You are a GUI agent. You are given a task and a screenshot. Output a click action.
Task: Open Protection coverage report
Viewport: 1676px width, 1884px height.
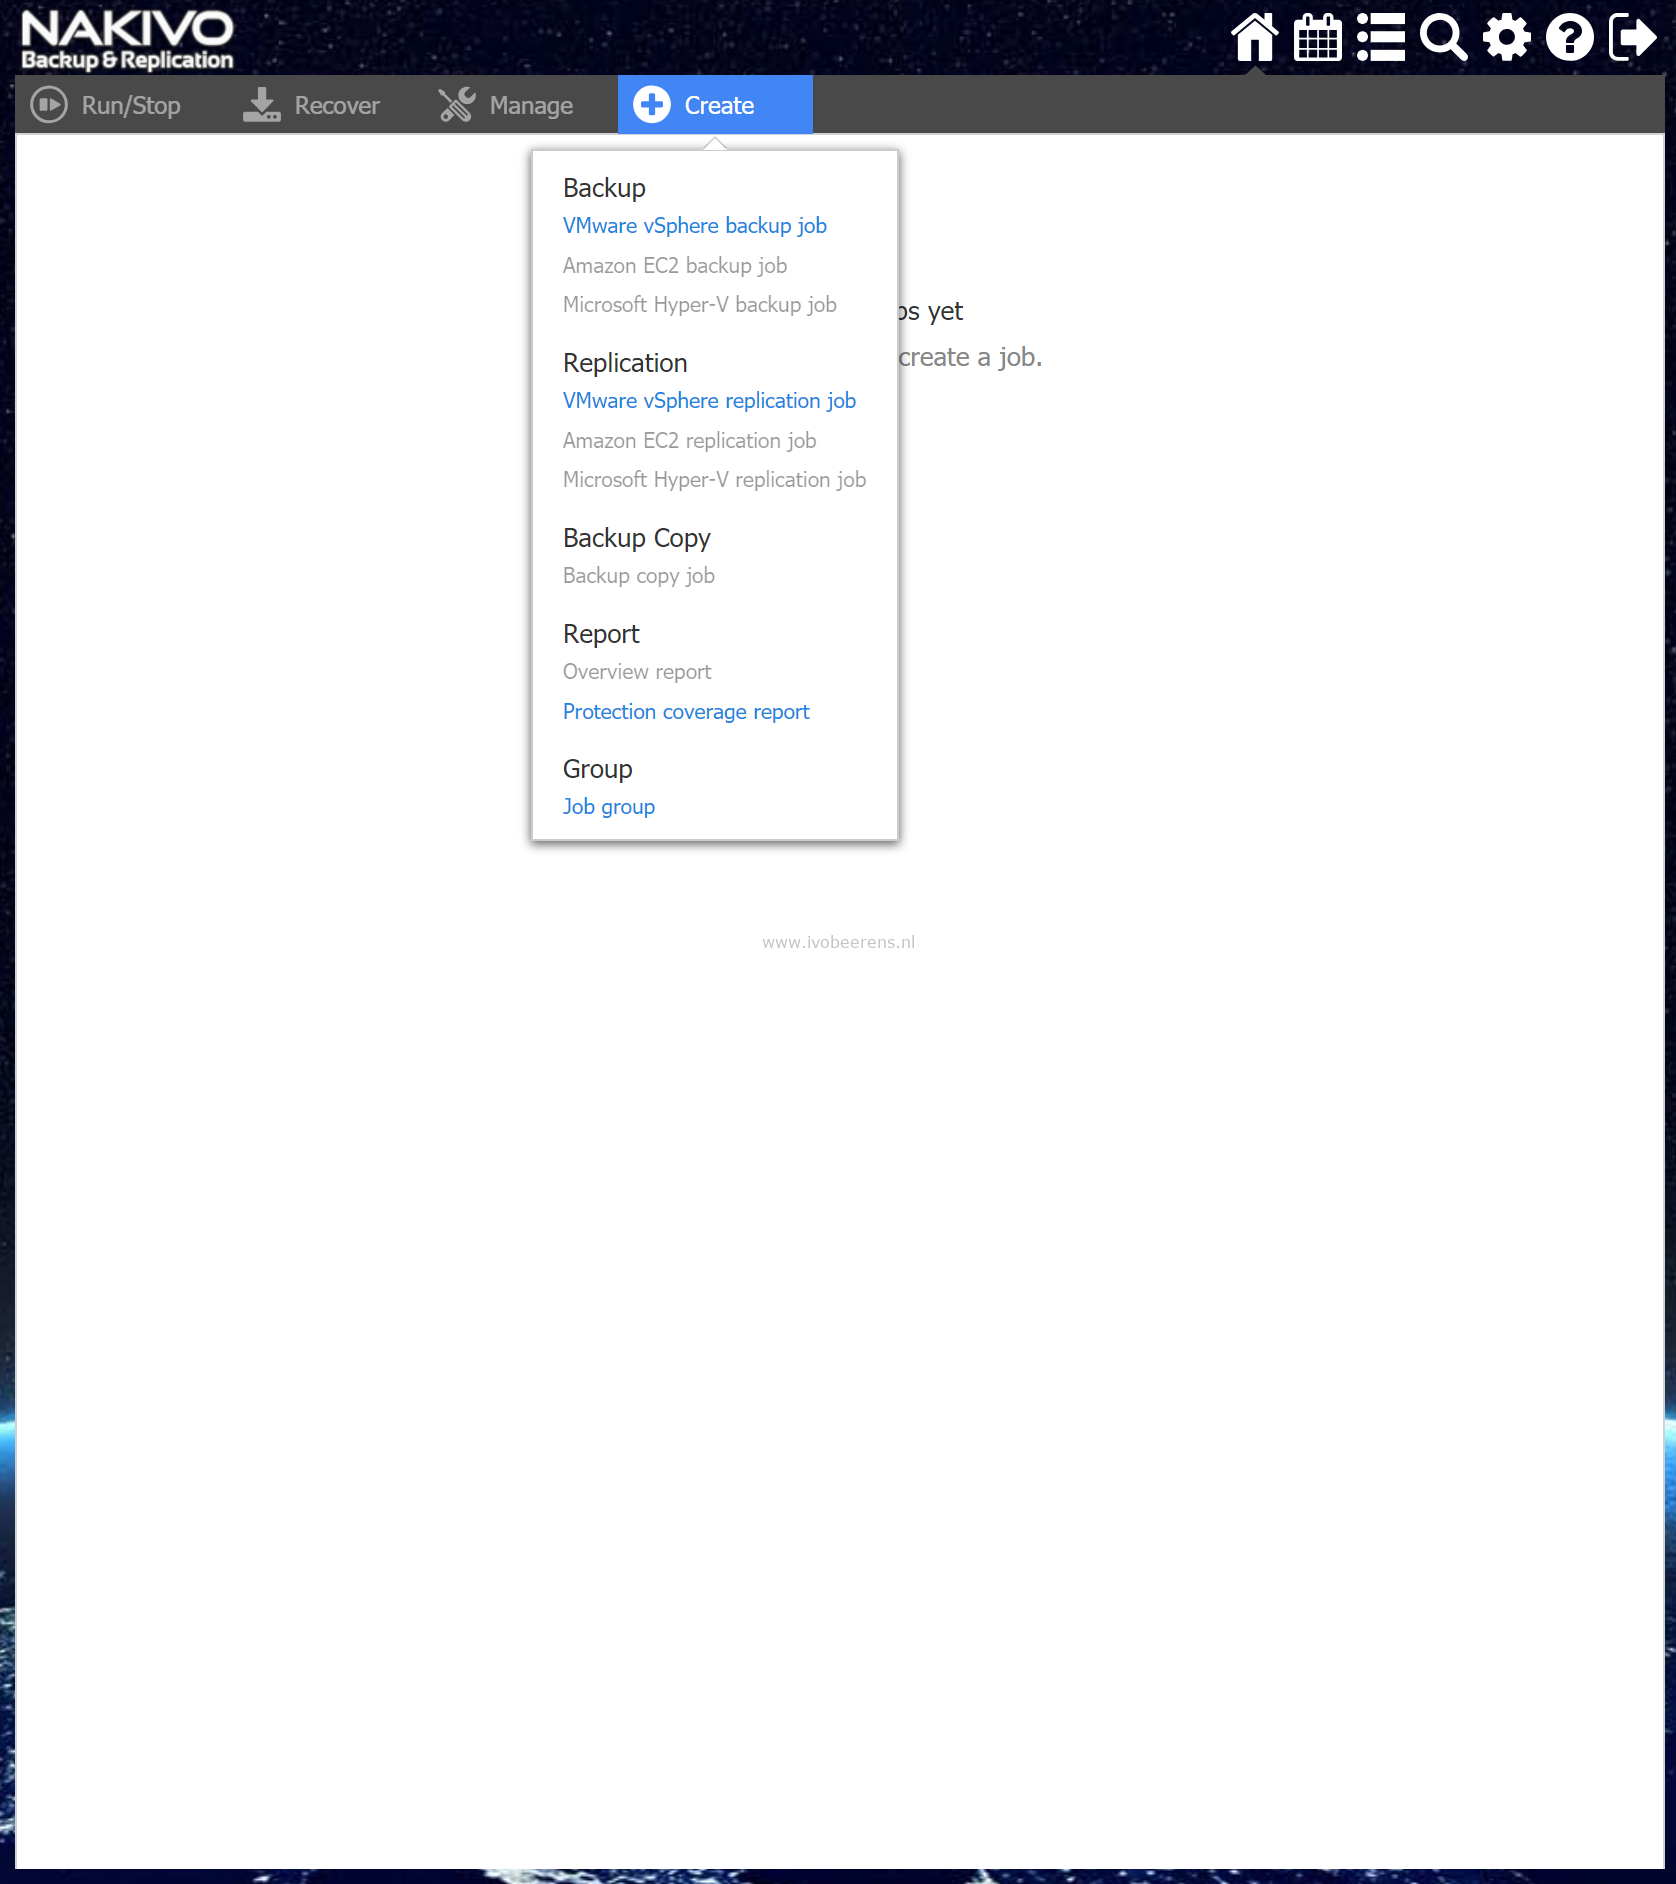(686, 712)
